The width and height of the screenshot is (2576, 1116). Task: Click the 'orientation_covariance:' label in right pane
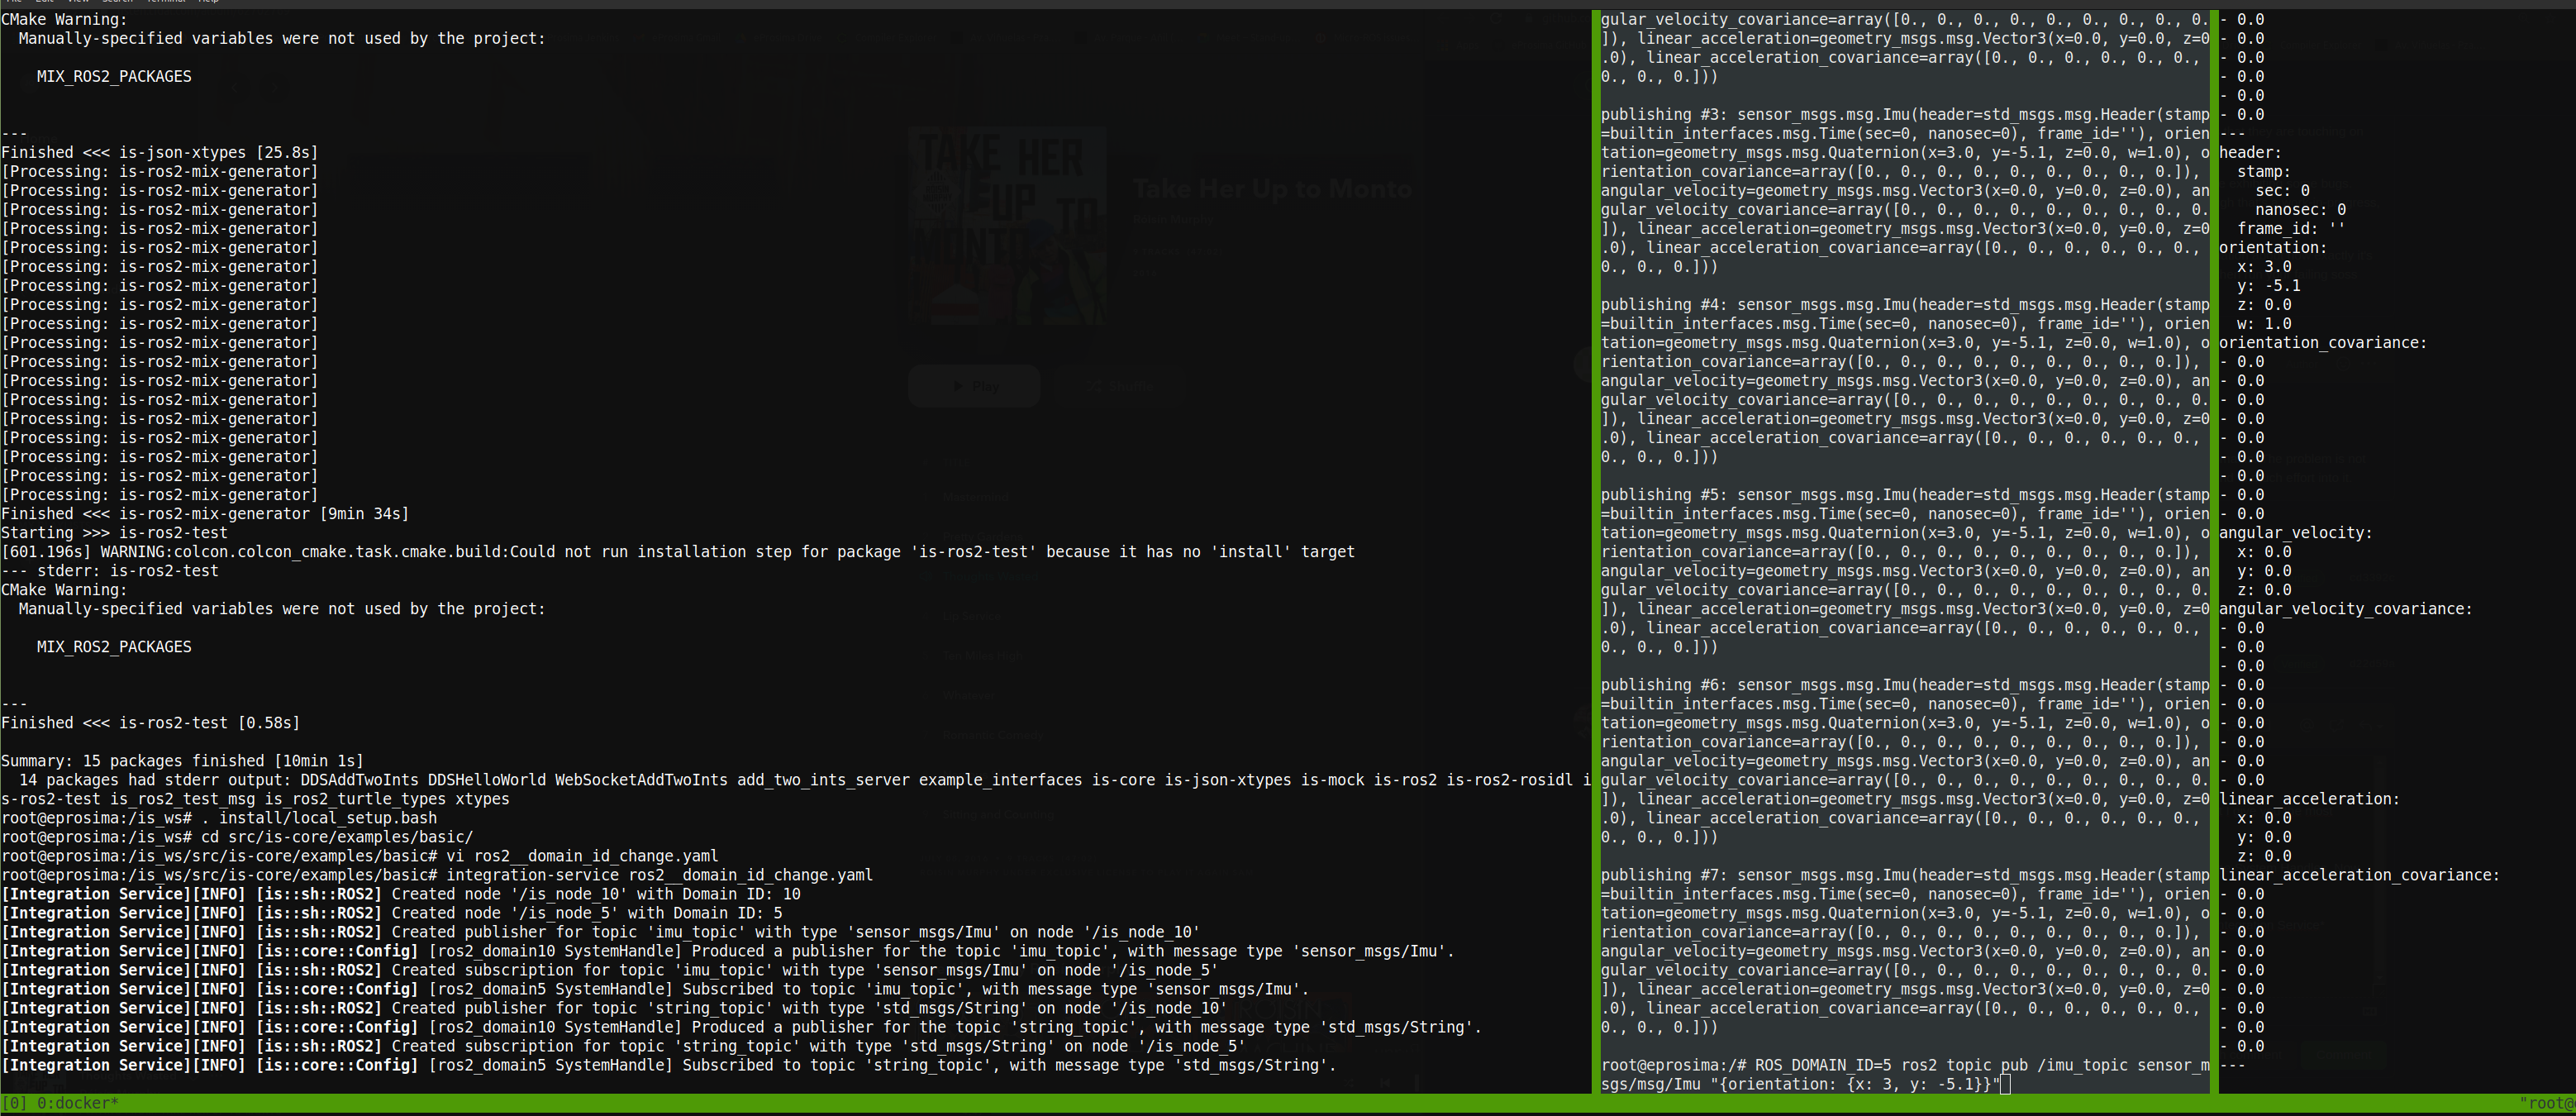pos(2322,343)
